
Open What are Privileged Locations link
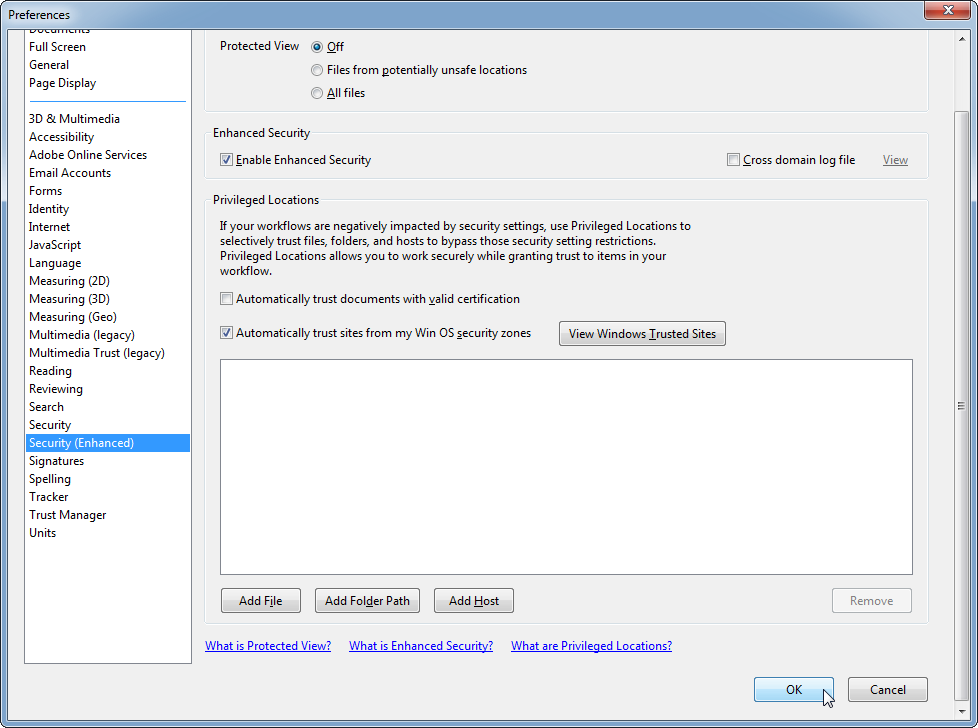point(591,646)
